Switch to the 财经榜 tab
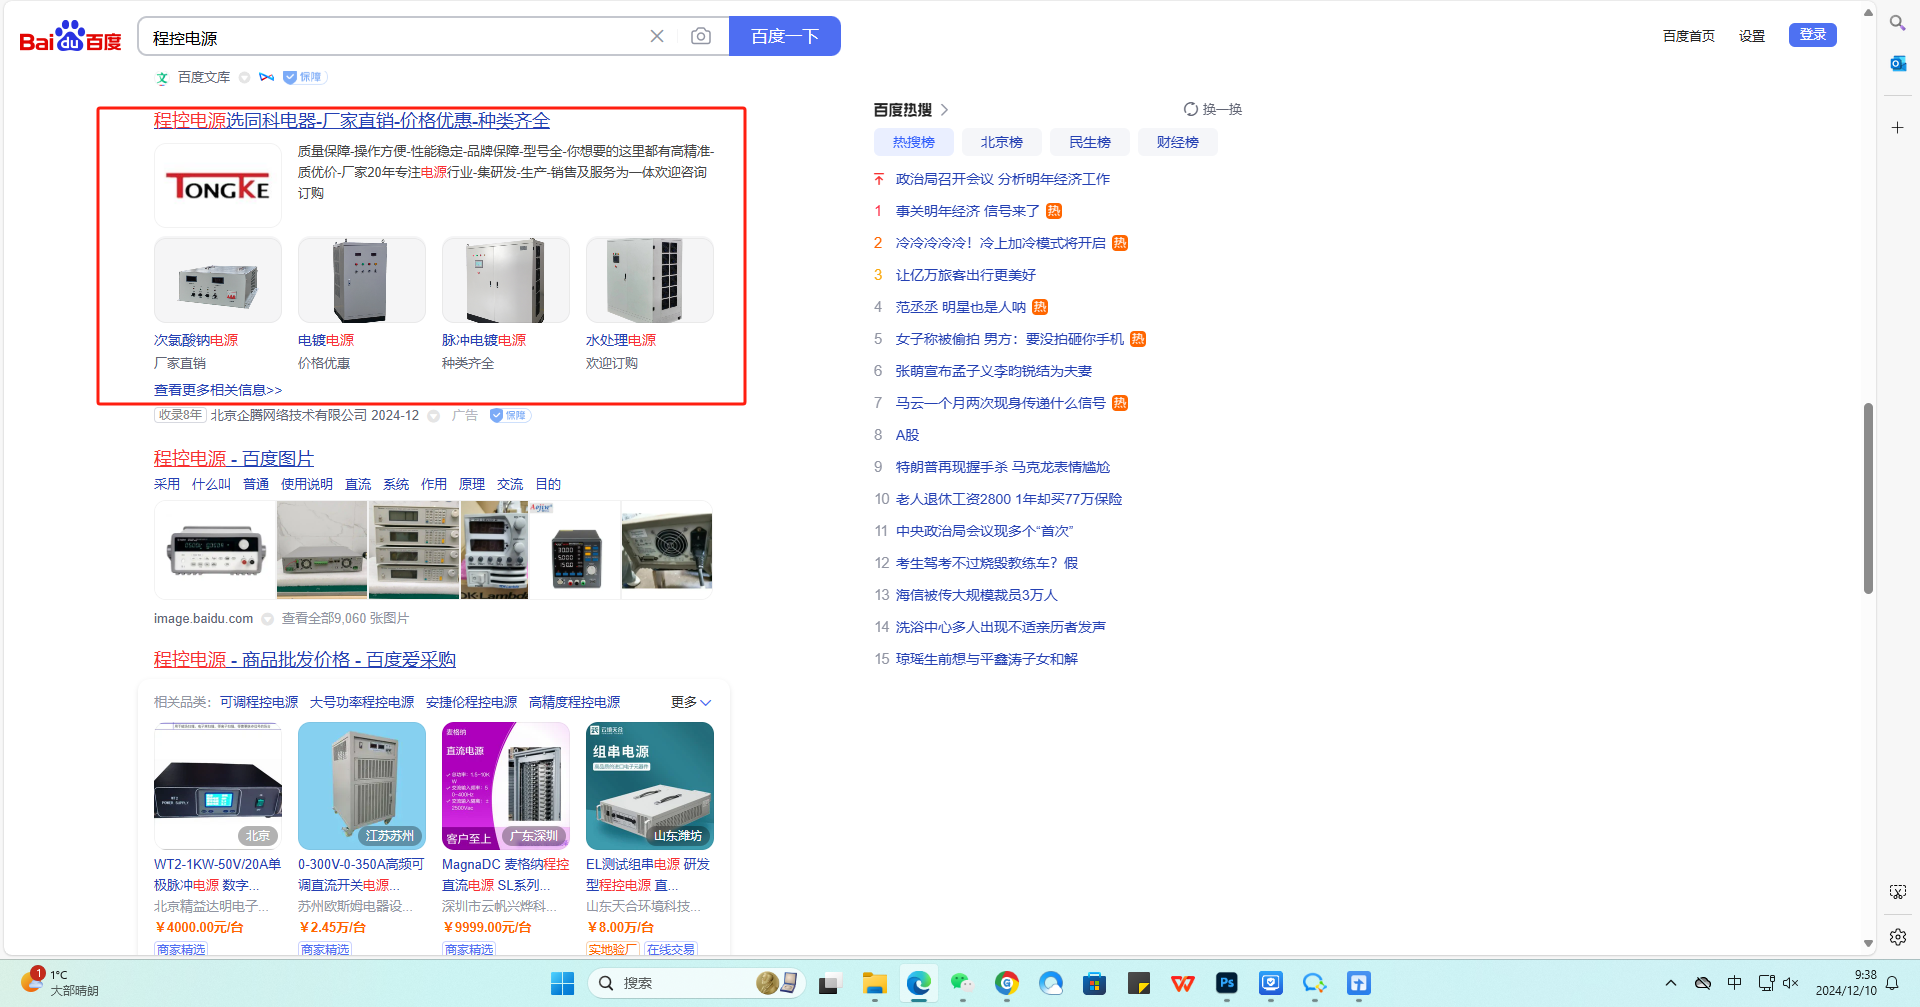This screenshot has width=1920, height=1007. pos(1178,142)
